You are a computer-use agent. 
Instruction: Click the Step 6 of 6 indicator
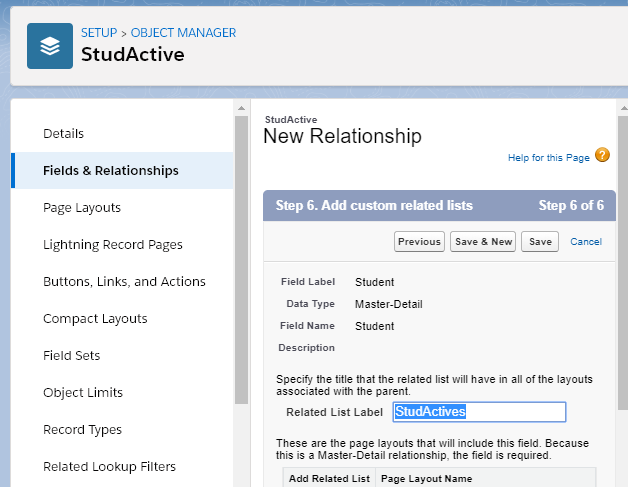click(x=571, y=205)
